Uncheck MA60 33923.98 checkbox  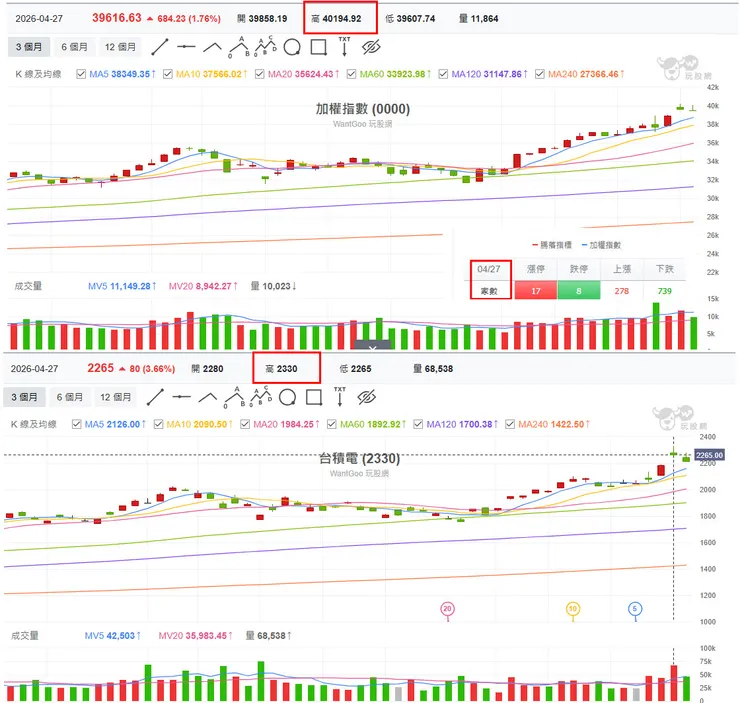(x=351, y=74)
